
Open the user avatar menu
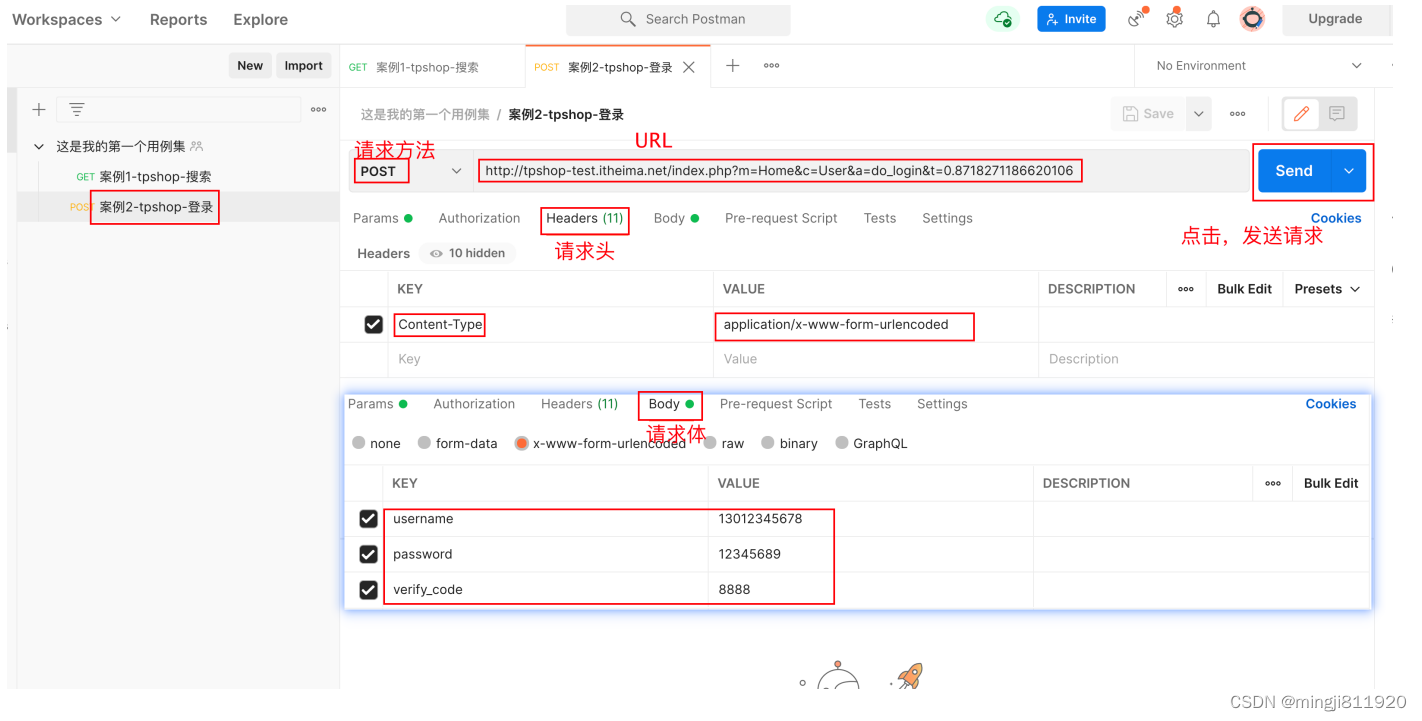point(1252,19)
